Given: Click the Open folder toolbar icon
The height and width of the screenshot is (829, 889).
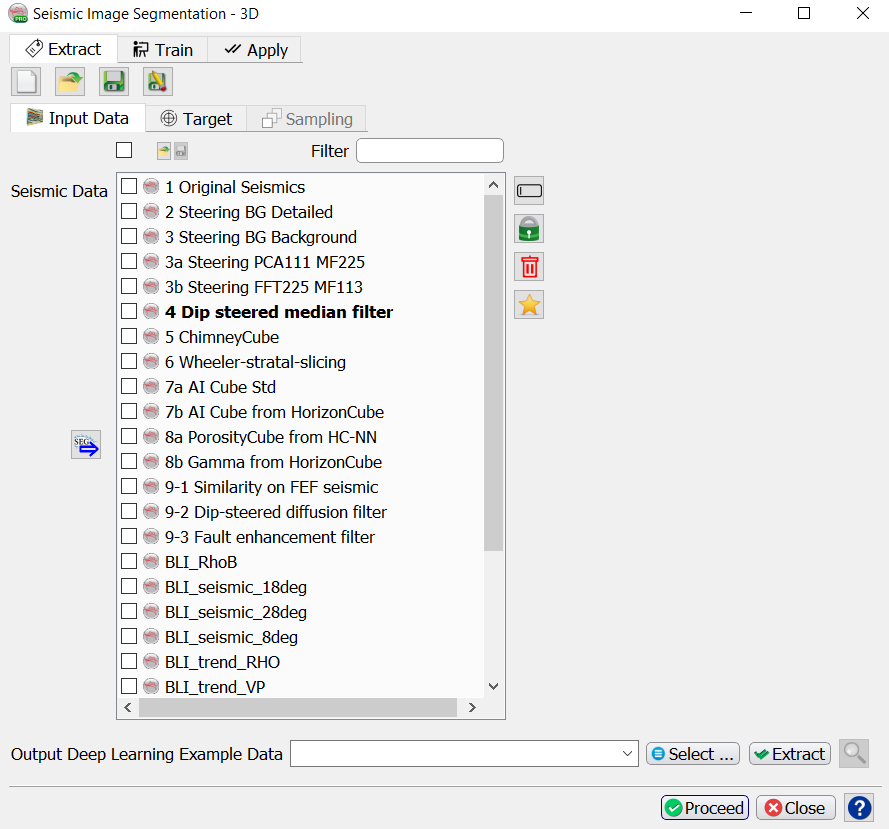Looking at the screenshot, I should coord(70,82).
